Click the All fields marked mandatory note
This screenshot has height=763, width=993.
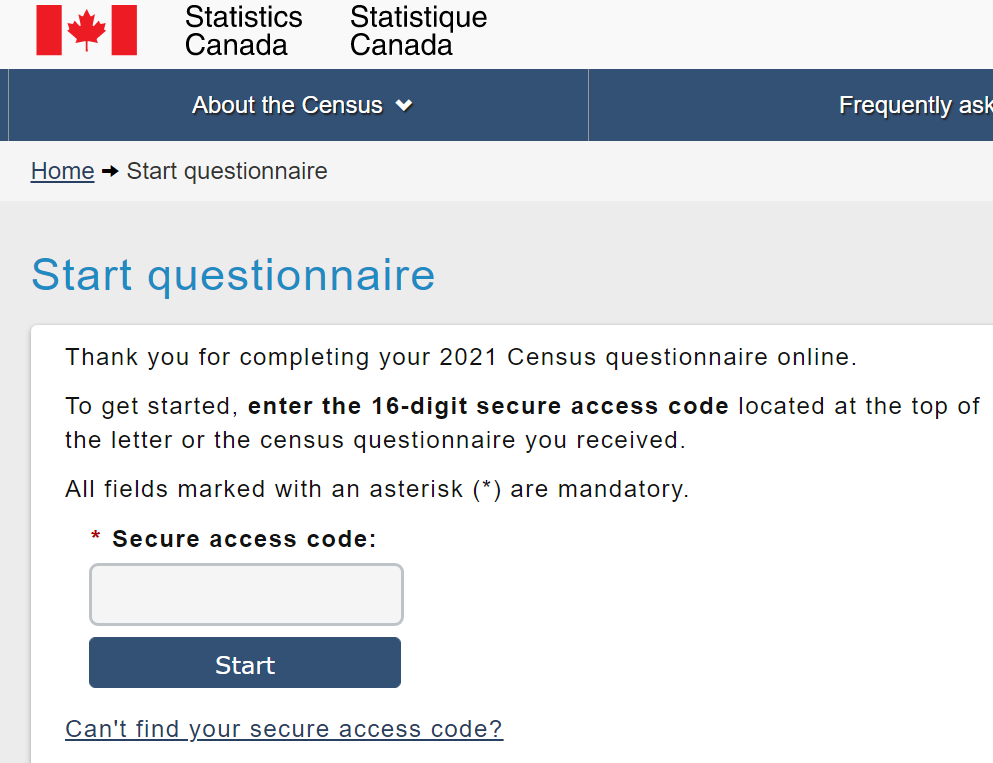coord(377,489)
